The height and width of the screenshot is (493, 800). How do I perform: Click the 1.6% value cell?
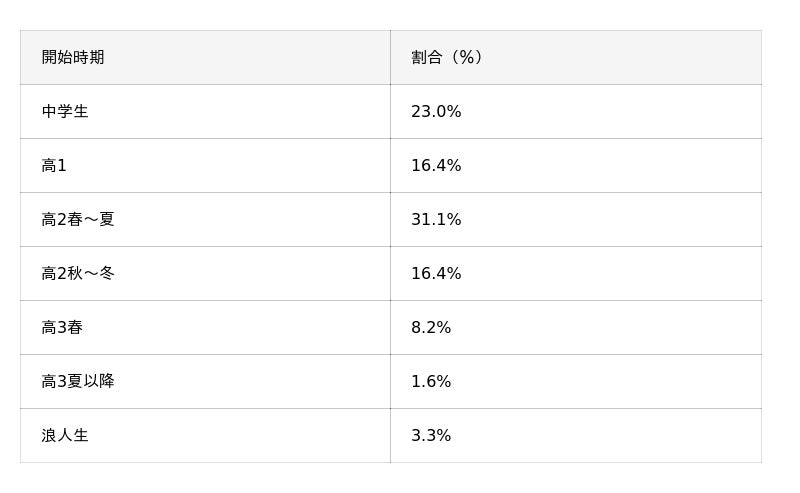(431, 382)
